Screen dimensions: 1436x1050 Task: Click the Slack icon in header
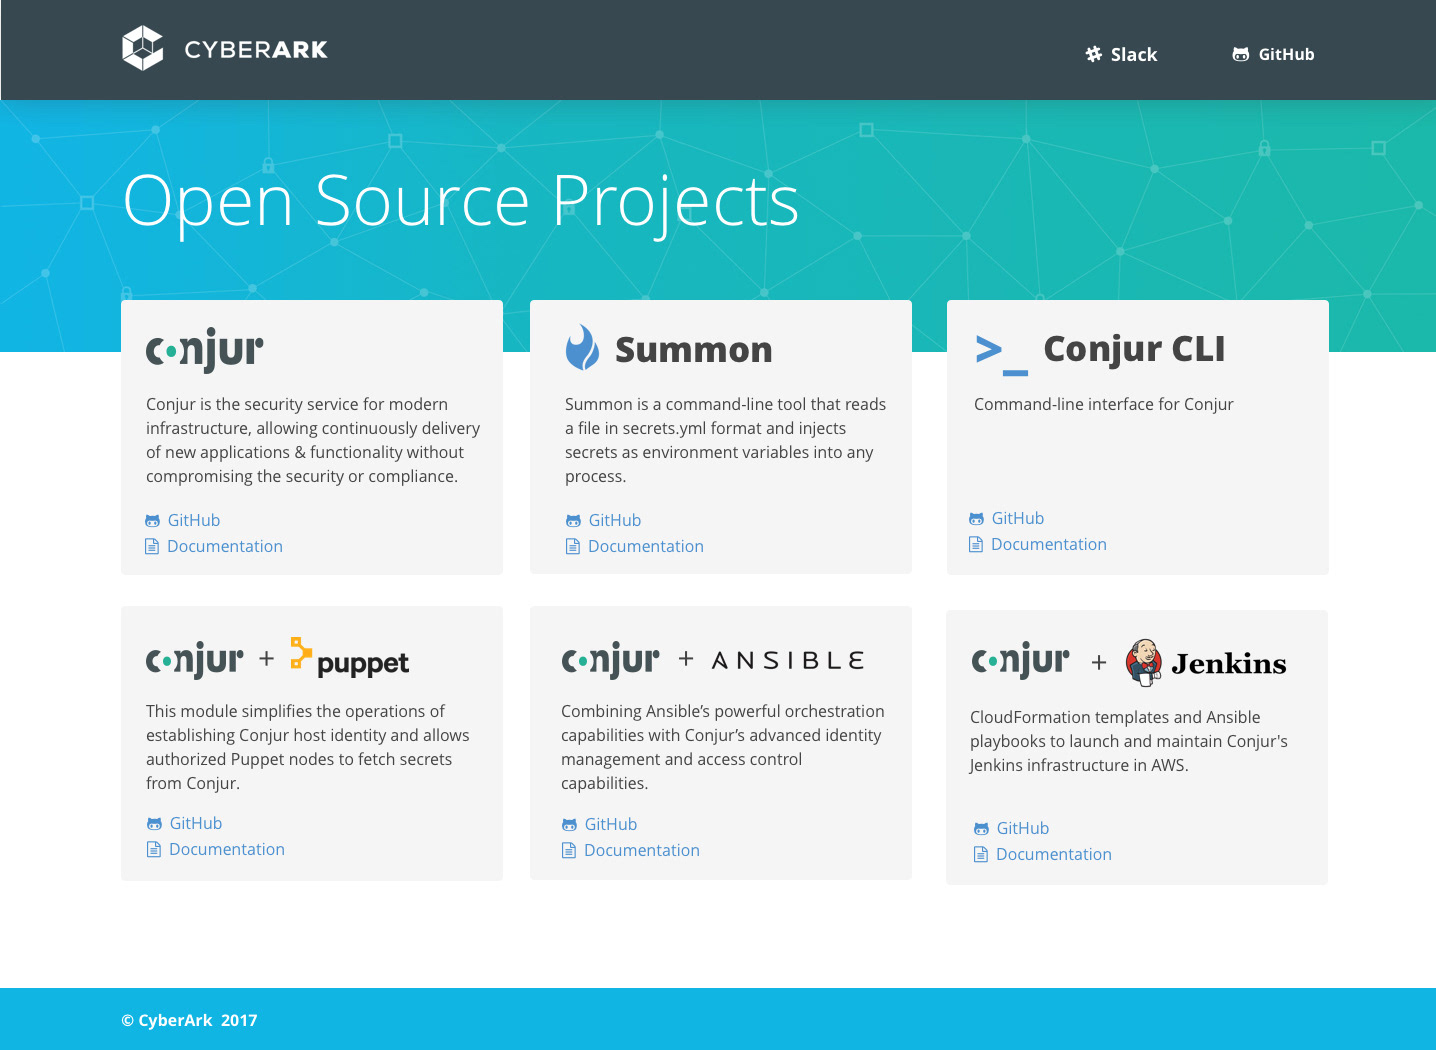click(x=1094, y=54)
